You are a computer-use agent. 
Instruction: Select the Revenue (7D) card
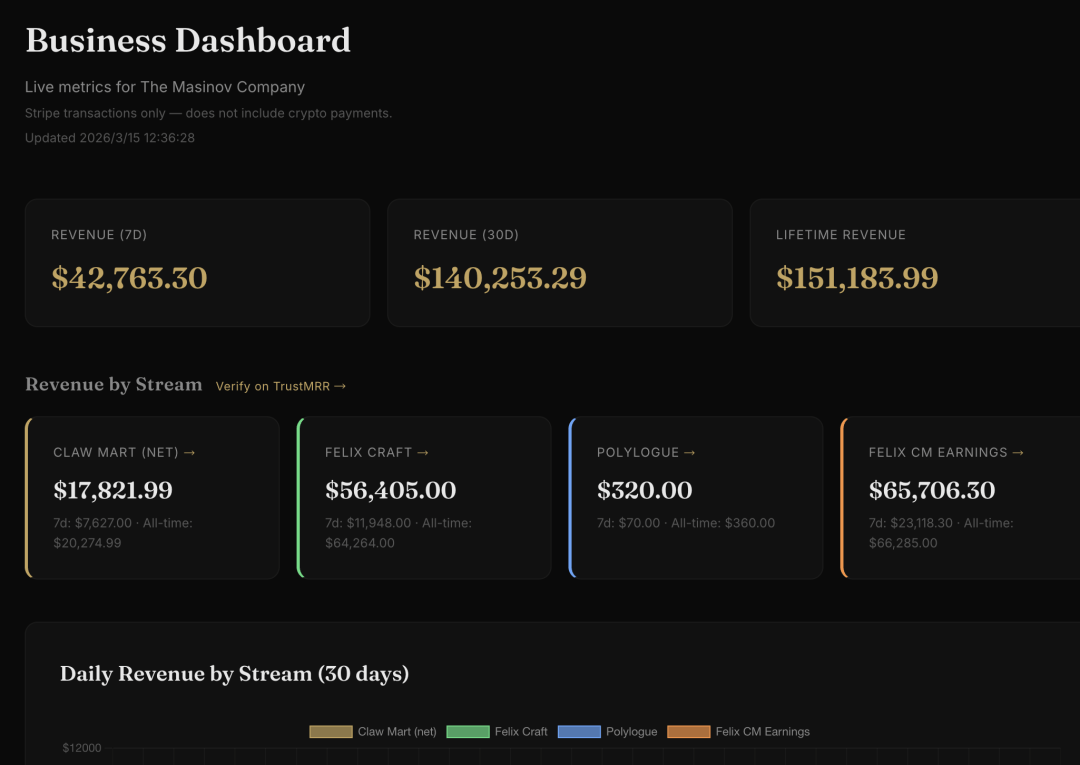point(197,262)
